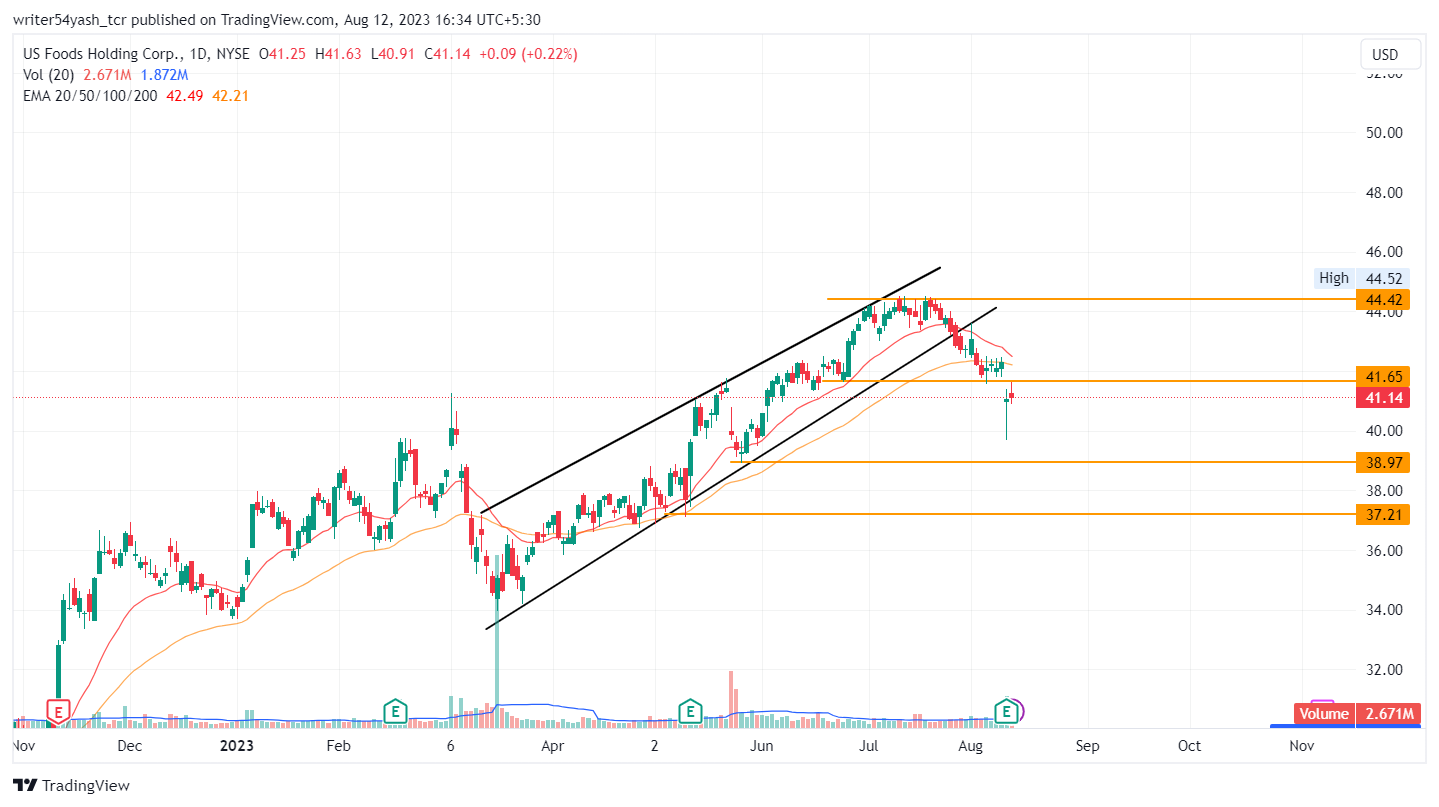Click the green earnings marker near February
The image size is (1439, 807).
[396, 712]
